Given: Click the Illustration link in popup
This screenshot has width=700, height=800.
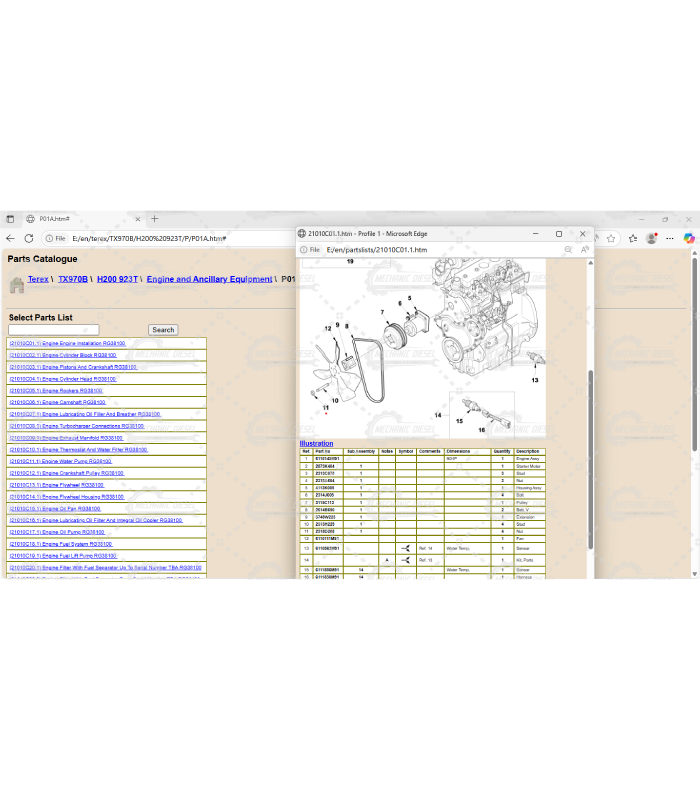Looking at the screenshot, I should 316,443.
